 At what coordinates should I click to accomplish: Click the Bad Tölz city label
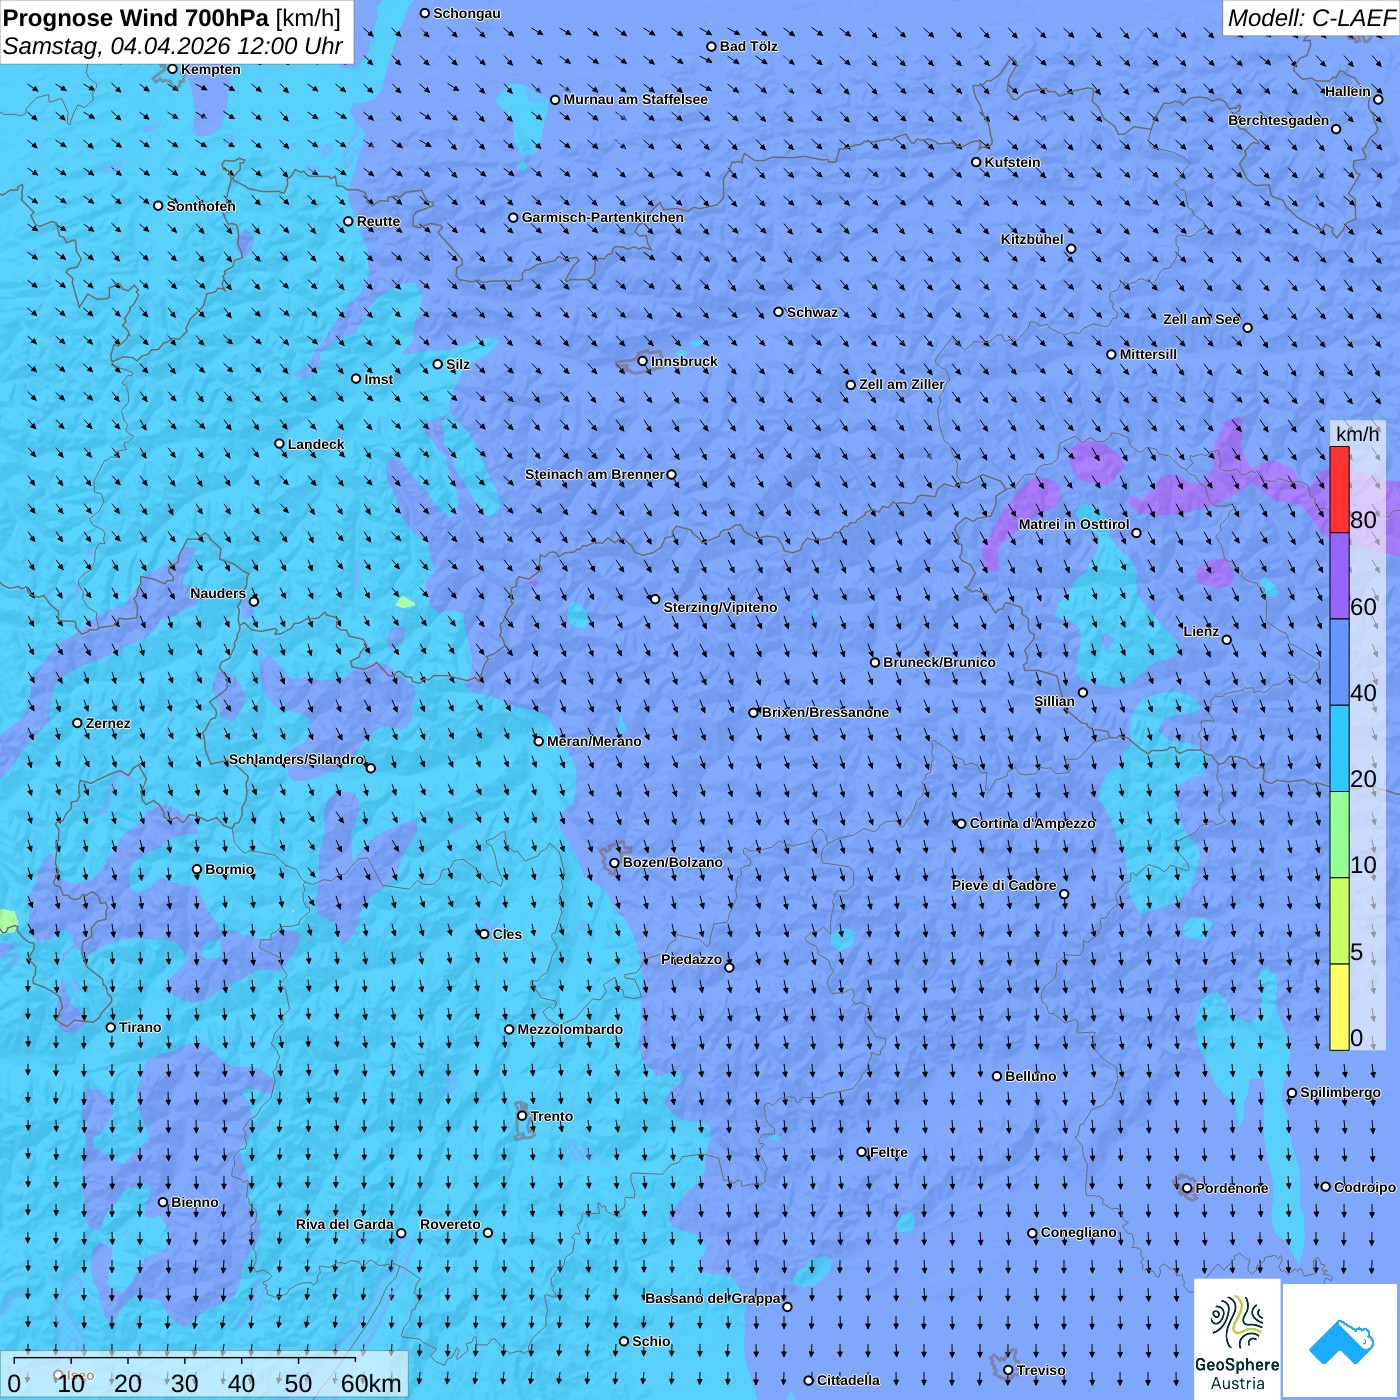pos(749,46)
